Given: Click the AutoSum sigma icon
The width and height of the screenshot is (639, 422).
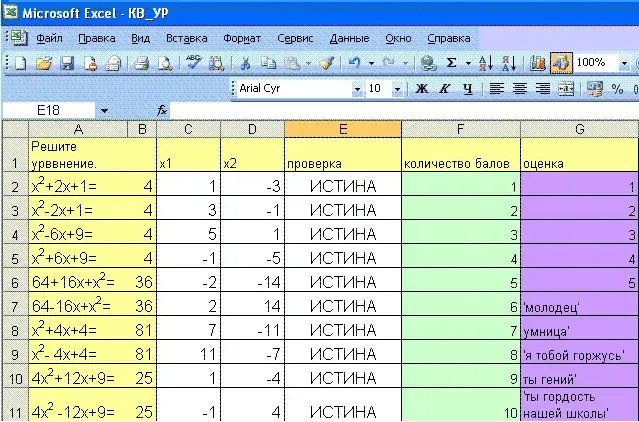Looking at the screenshot, I should 452,63.
